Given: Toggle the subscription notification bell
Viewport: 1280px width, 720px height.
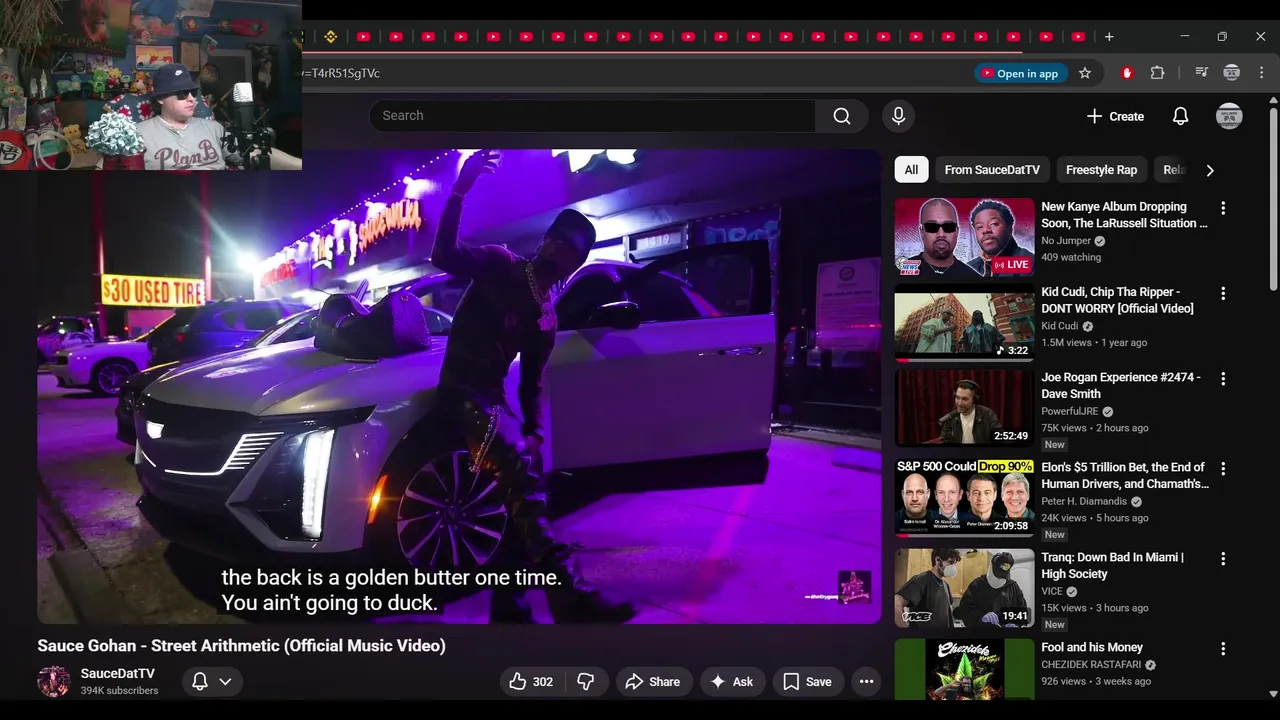Looking at the screenshot, I should (200, 681).
